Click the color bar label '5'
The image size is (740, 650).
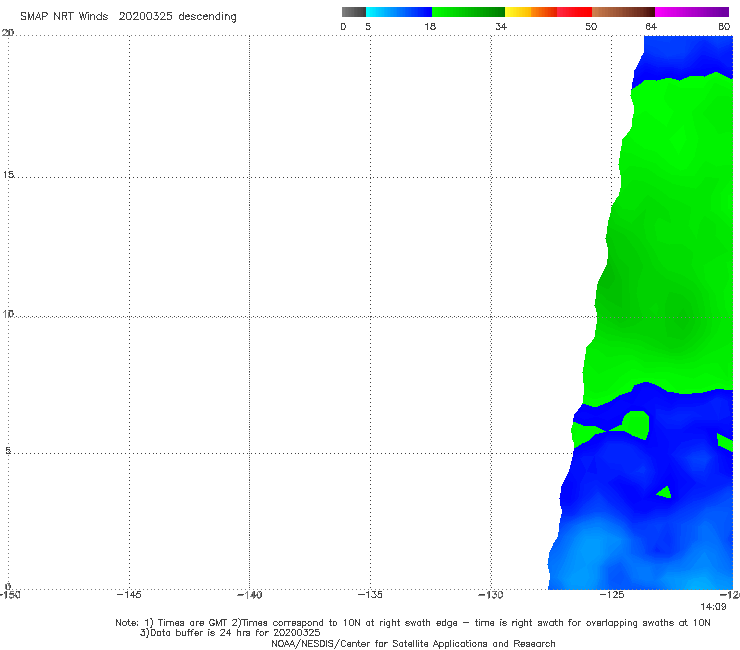click(x=368, y=26)
